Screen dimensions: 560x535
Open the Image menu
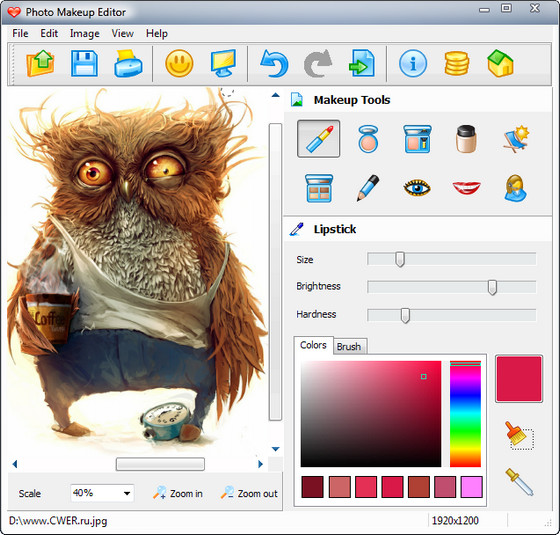[x=85, y=34]
